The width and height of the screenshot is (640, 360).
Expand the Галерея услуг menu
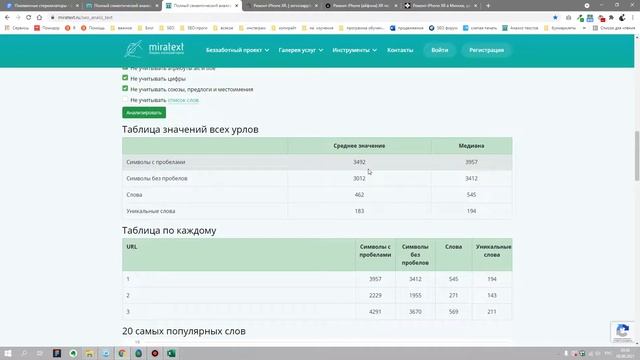click(301, 50)
